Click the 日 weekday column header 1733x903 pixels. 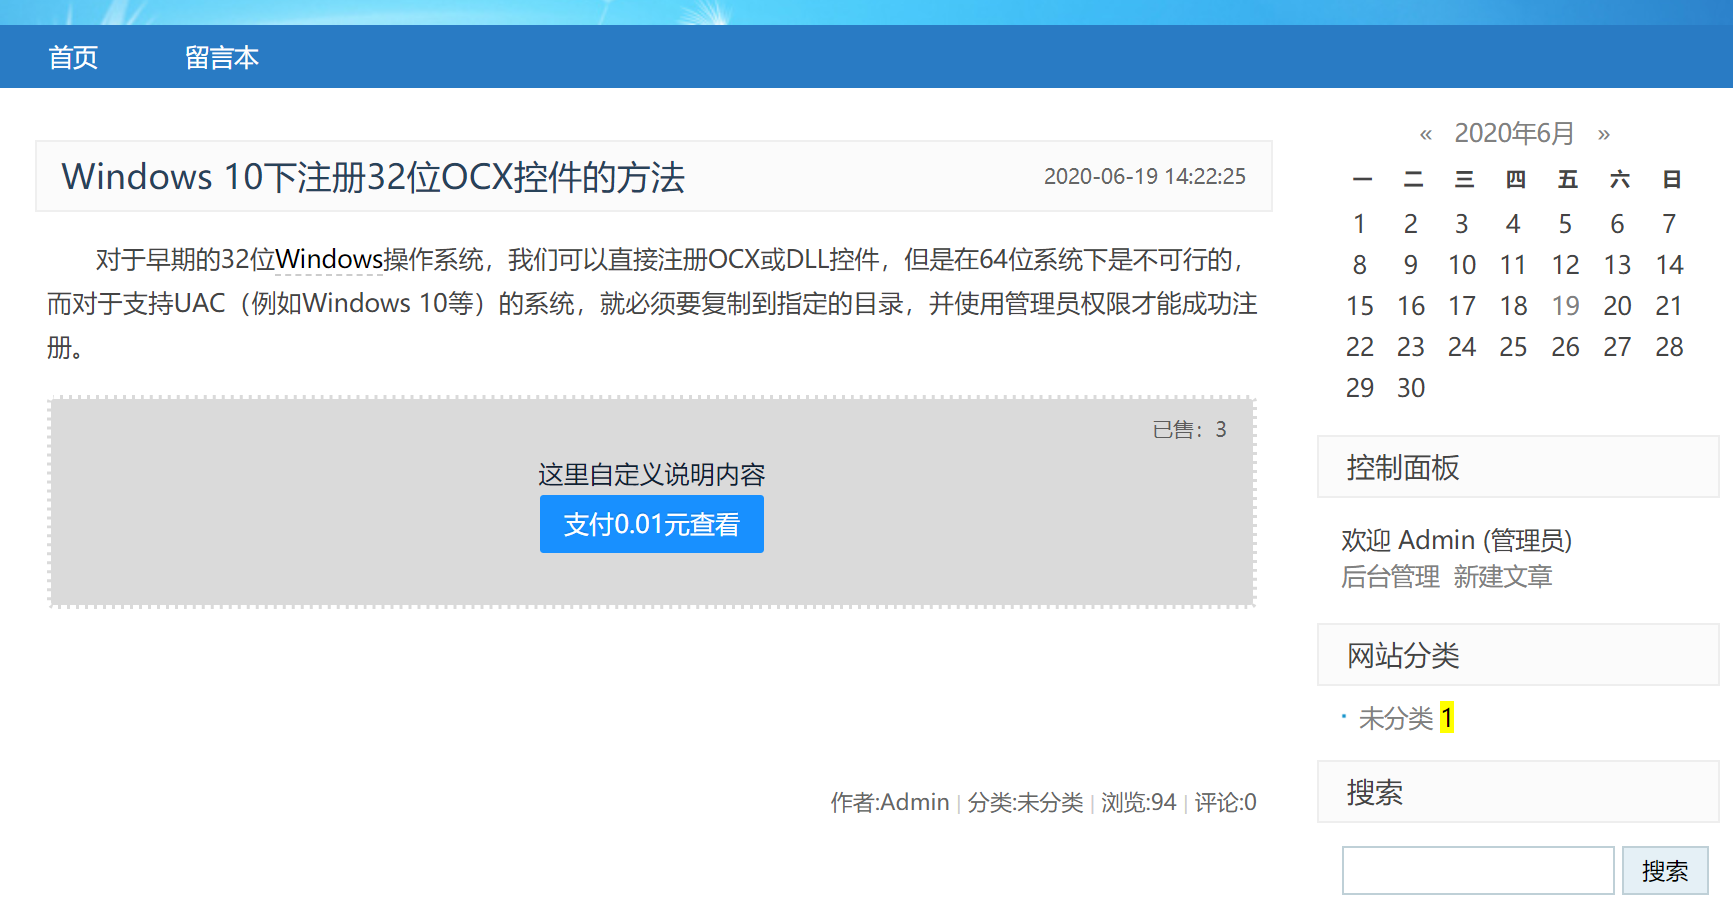[x=1671, y=180]
